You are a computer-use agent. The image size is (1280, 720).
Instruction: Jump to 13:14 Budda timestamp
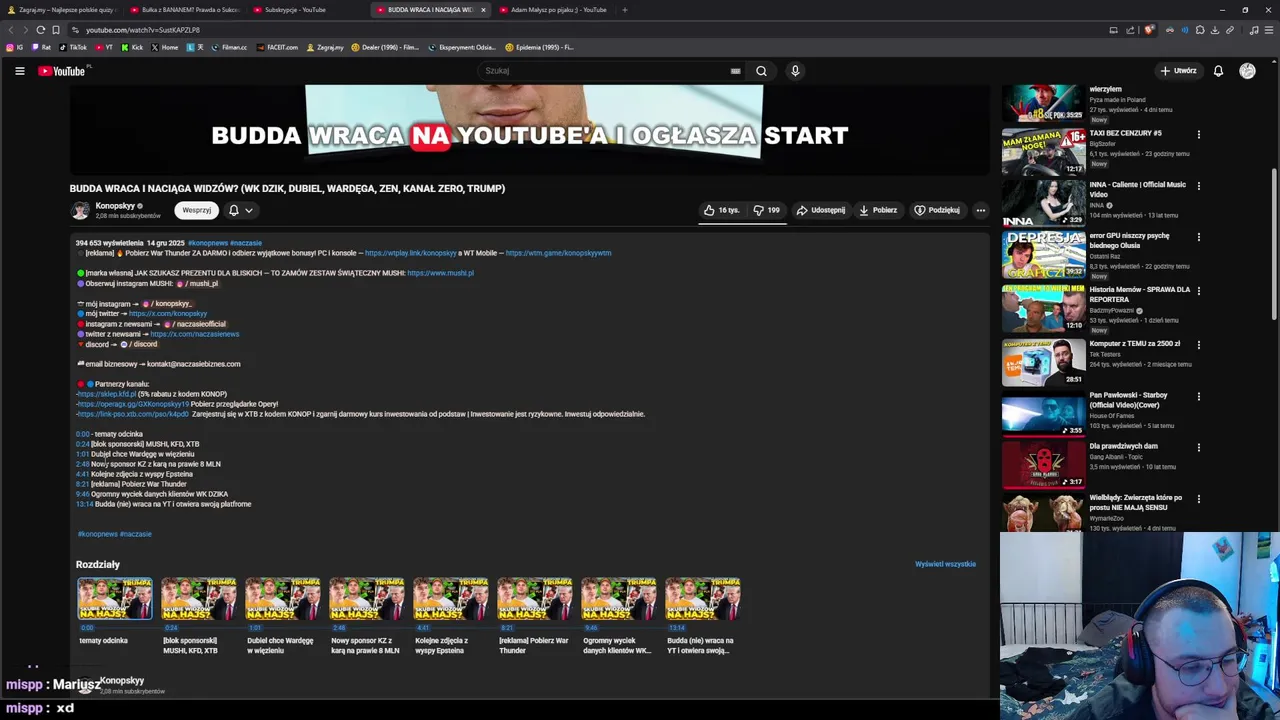click(84, 504)
